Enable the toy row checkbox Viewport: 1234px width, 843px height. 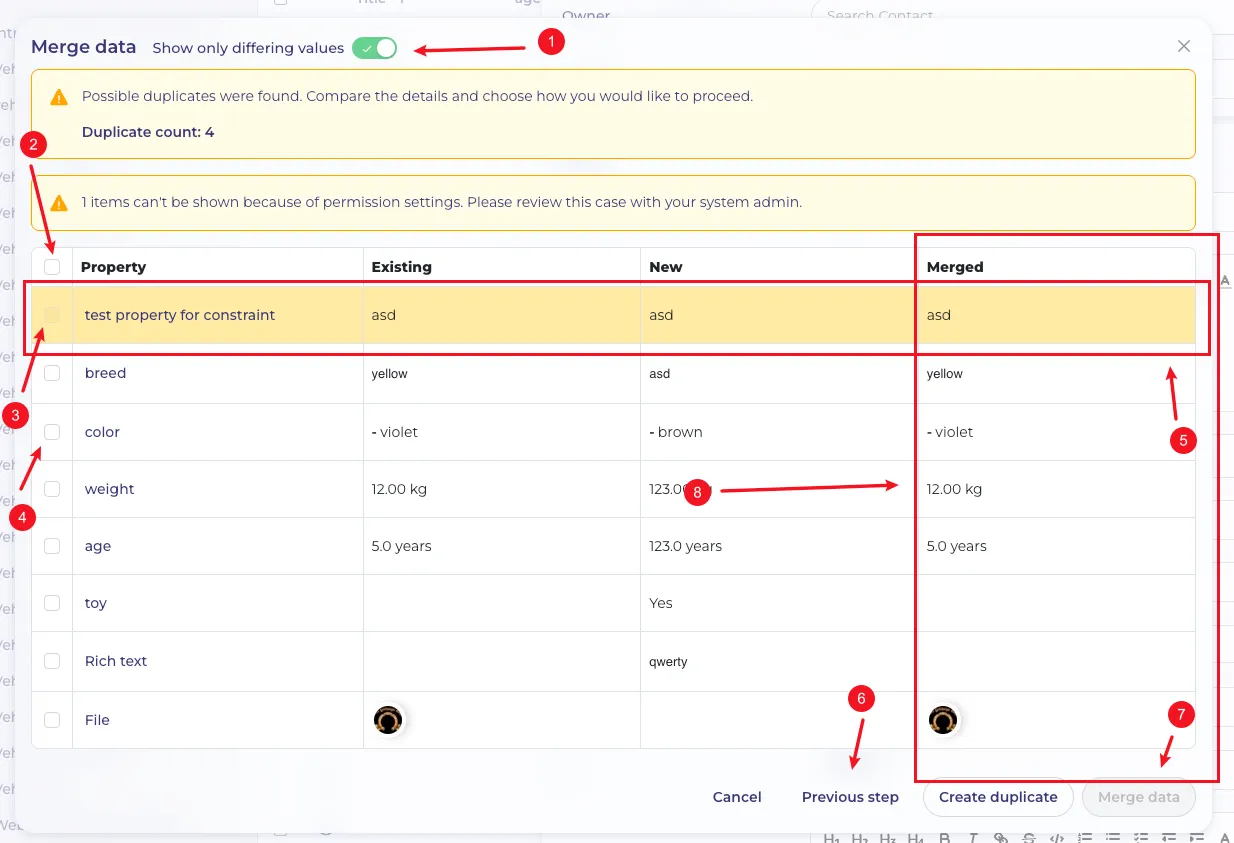click(x=52, y=603)
